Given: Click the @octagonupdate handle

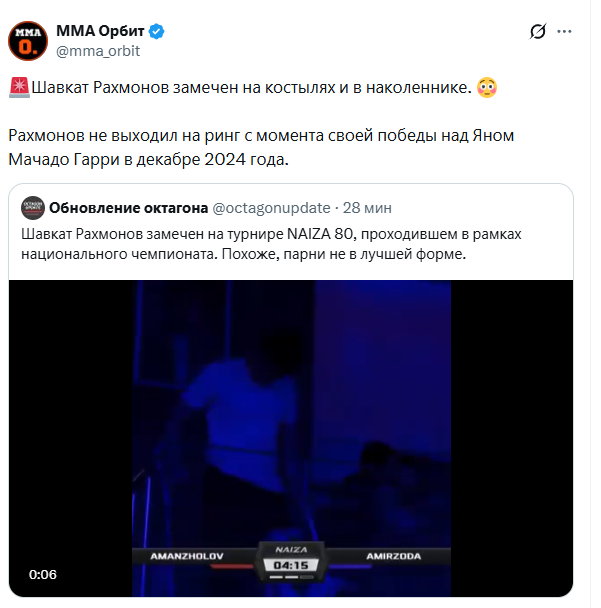Looking at the screenshot, I should click(271, 208).
